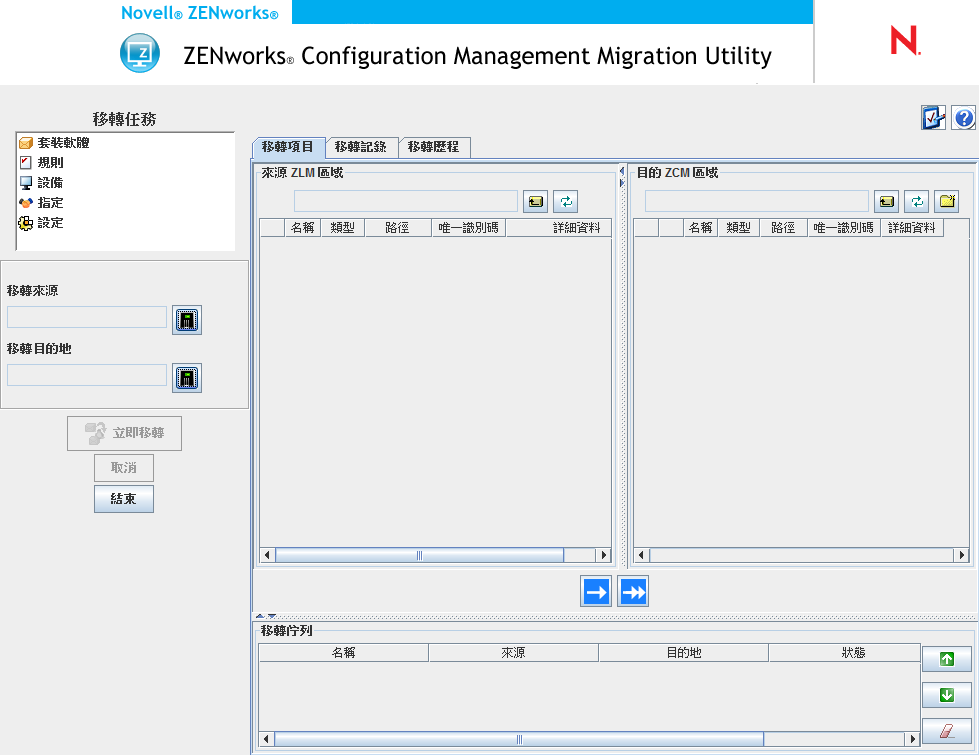Move queue item down with green arrow

(947, 695)
